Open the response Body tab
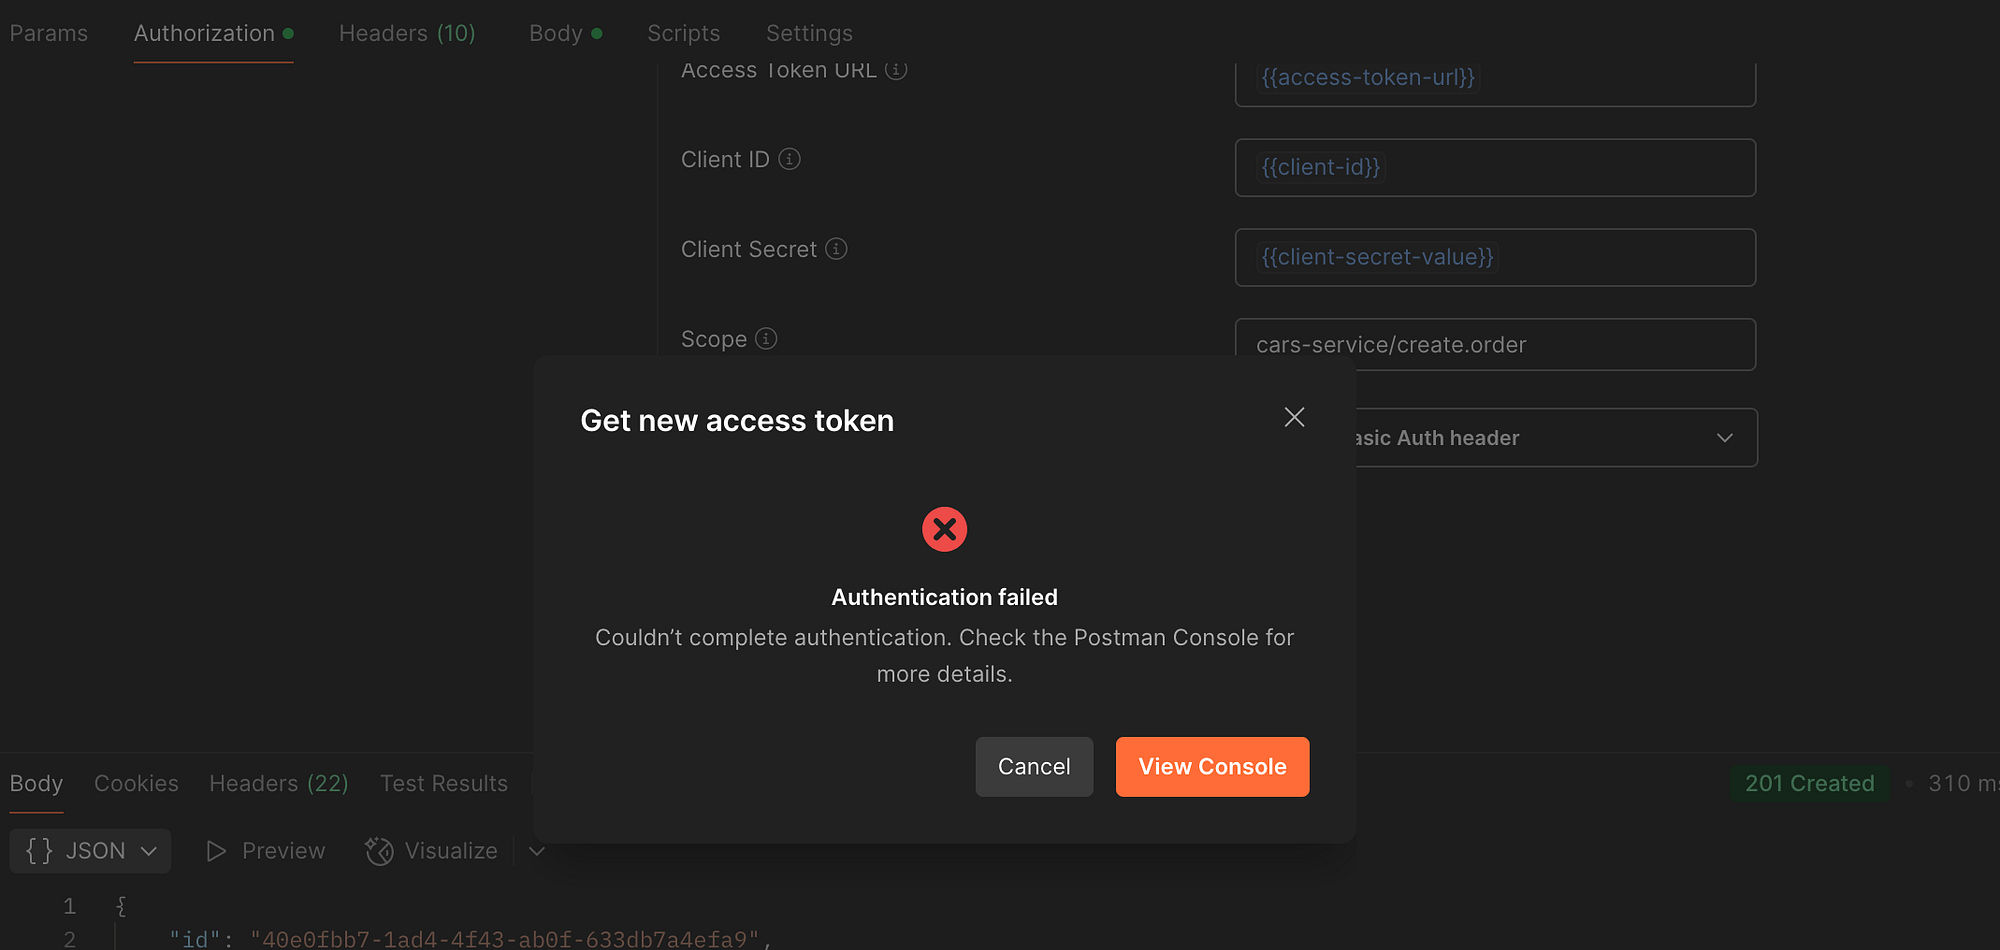Screen dimensions: 2000x950 pyautogui.click(x=36, y=783)
